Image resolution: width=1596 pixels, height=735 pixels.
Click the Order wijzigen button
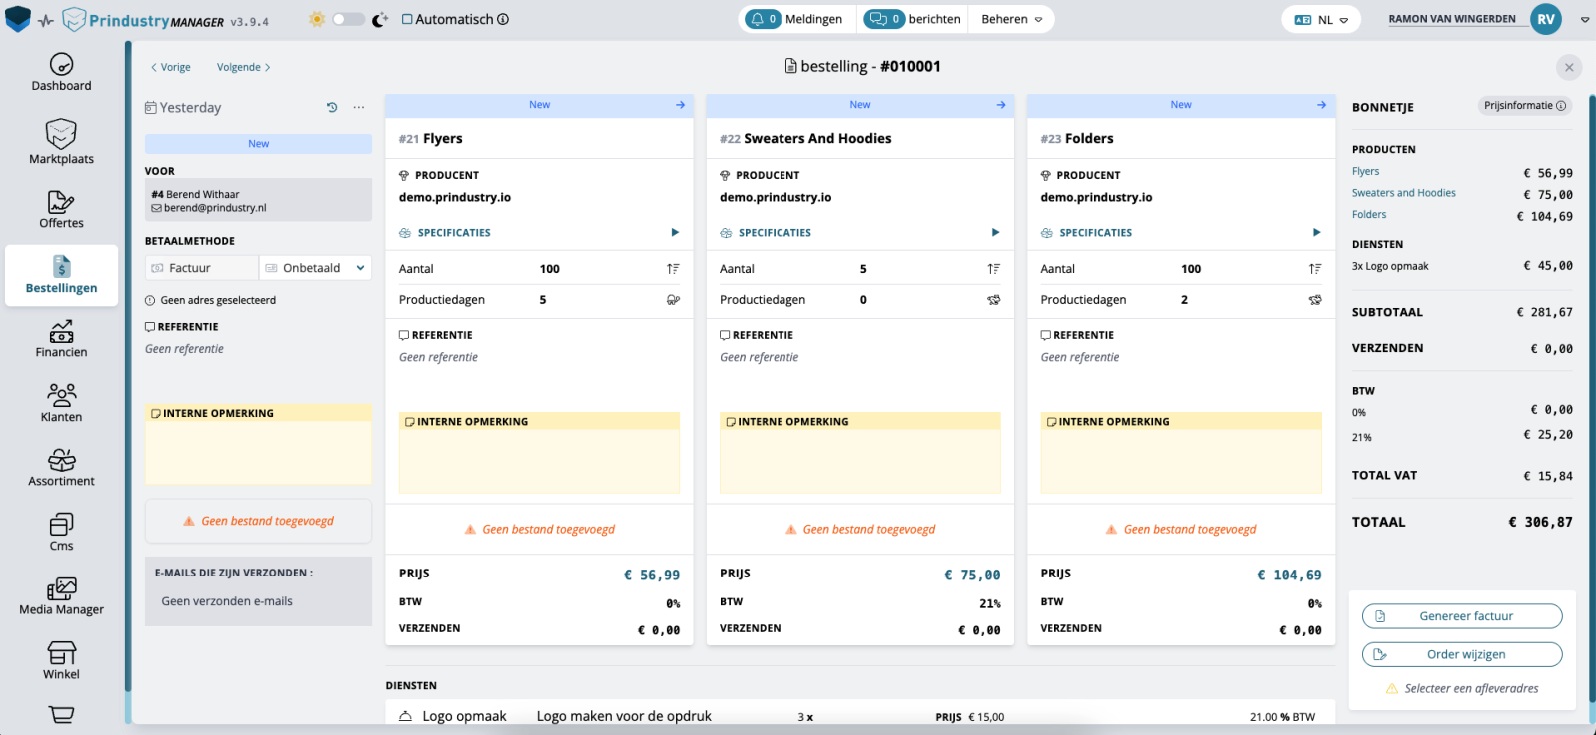(x=1461, y=654)
